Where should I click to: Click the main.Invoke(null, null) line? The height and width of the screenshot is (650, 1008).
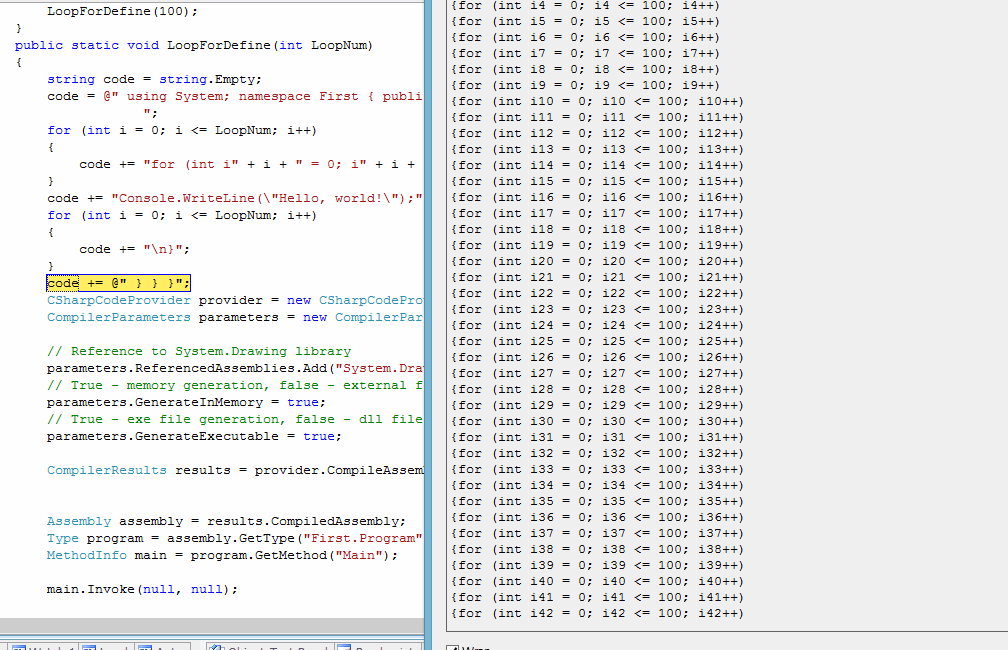142,589
